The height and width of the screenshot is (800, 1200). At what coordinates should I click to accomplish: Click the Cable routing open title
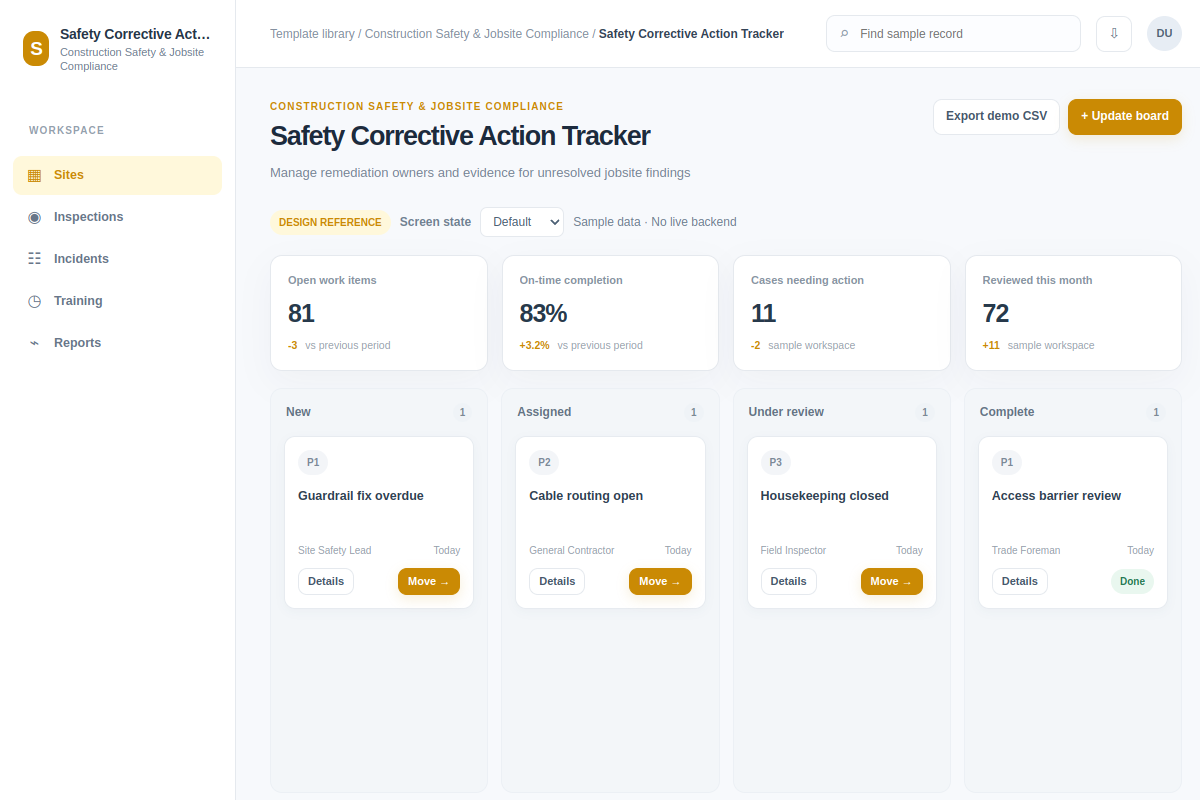[x=586, y=496]
